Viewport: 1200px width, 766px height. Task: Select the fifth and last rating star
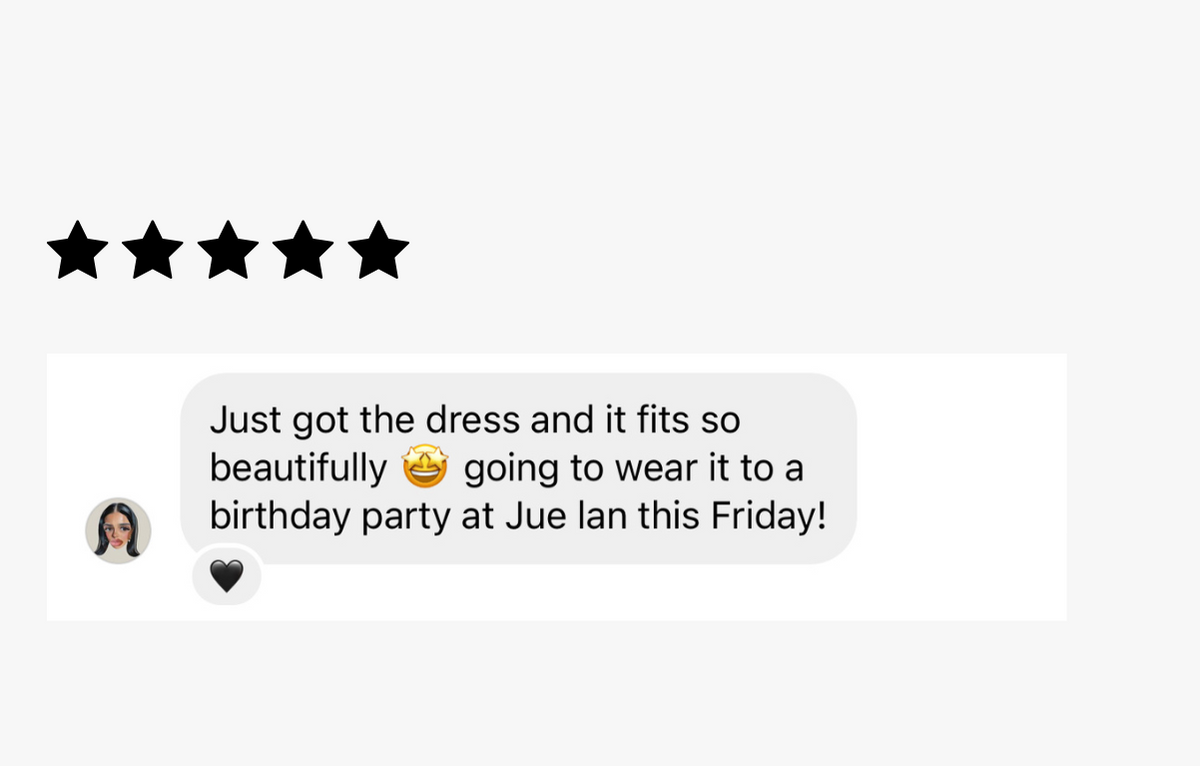(378, 250)
